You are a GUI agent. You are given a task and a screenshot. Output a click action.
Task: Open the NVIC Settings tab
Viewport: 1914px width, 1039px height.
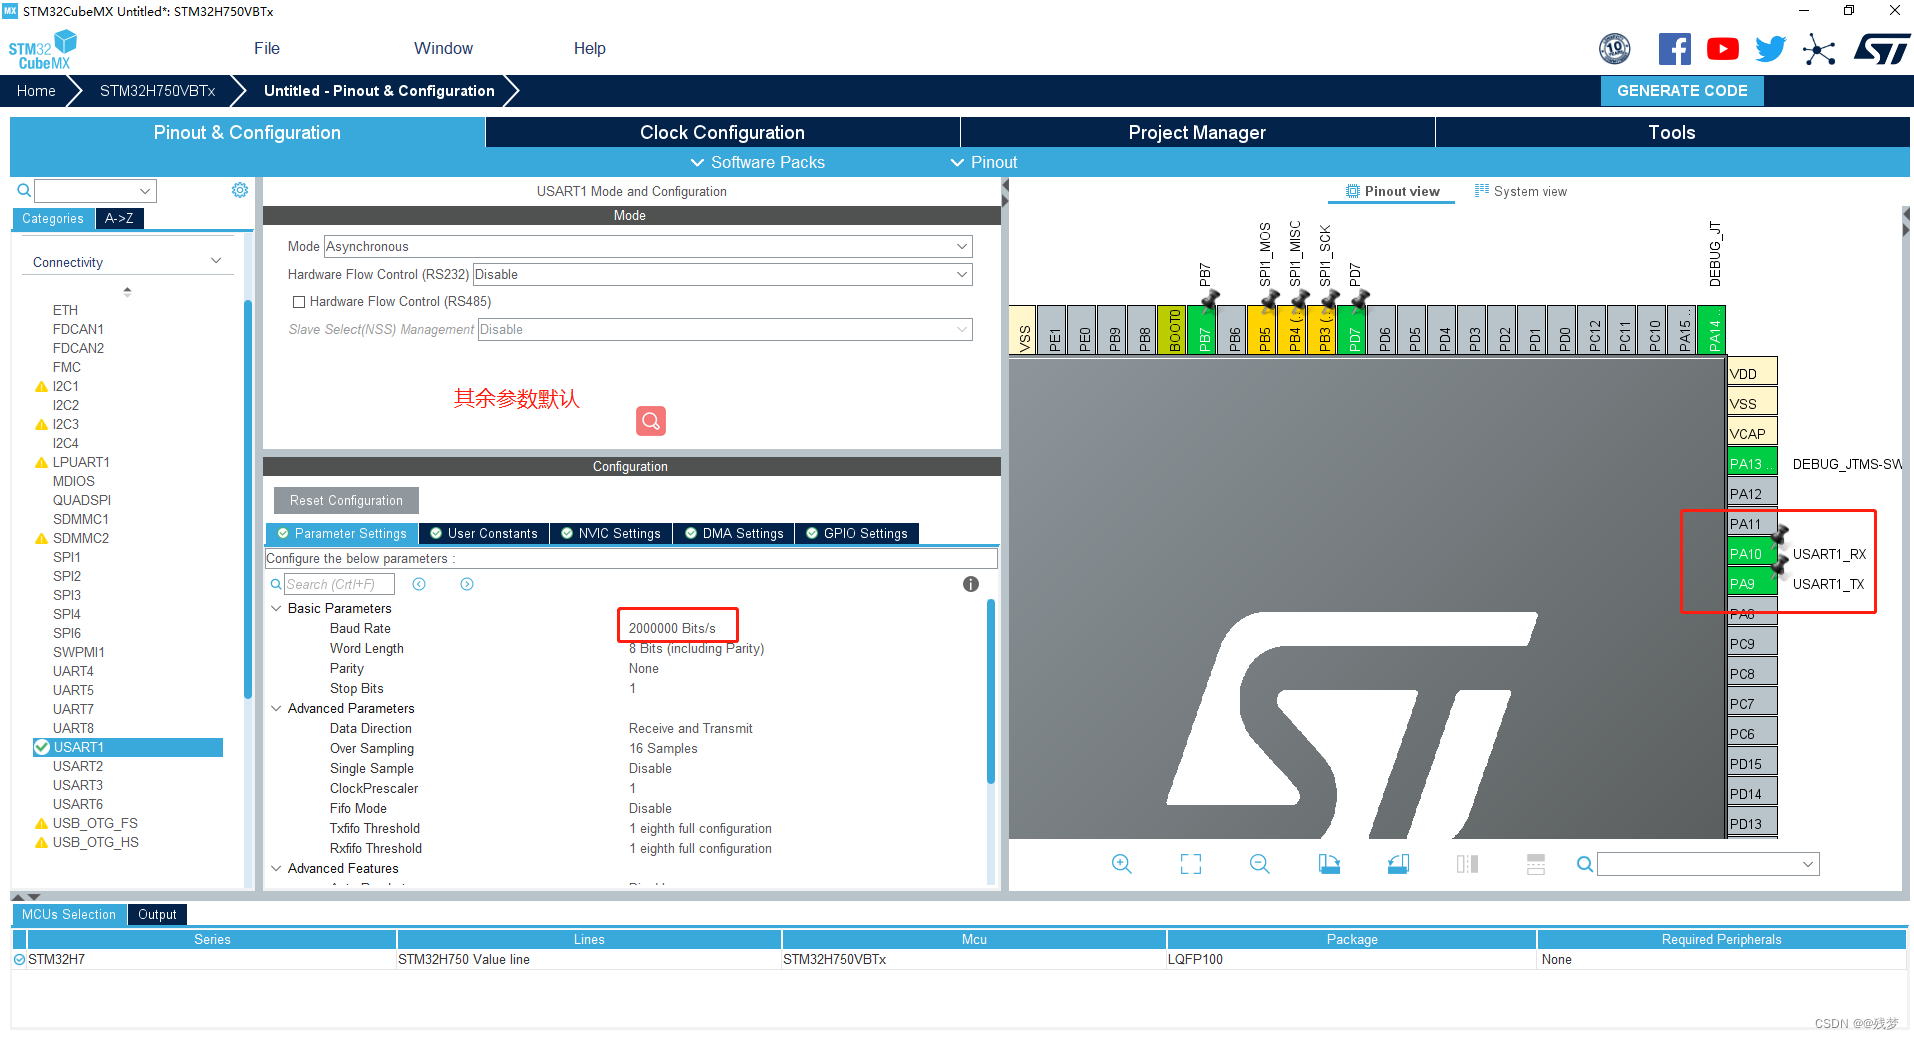(611, 533)
